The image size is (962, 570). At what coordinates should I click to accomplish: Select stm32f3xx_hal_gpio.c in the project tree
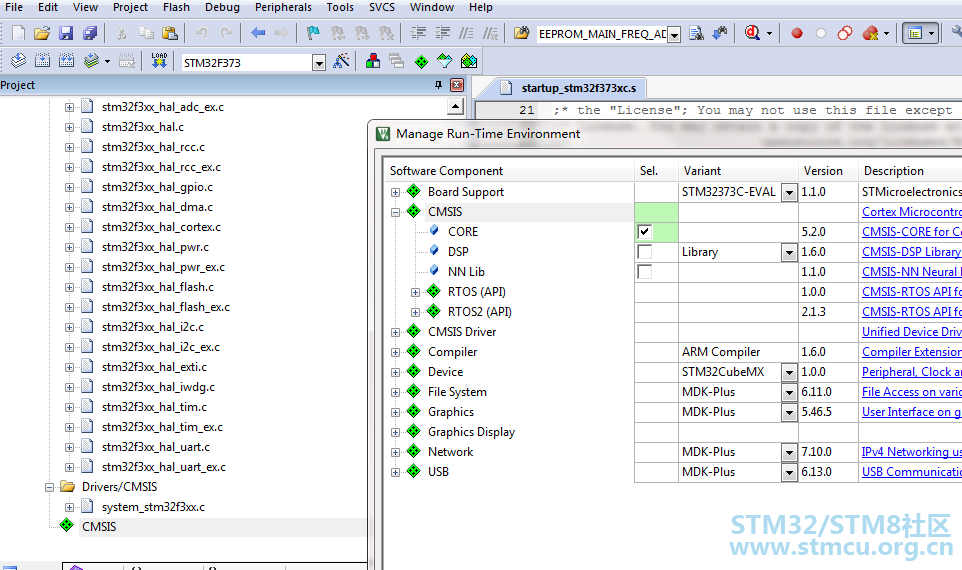pyautogui.click(x=157, y=187)
